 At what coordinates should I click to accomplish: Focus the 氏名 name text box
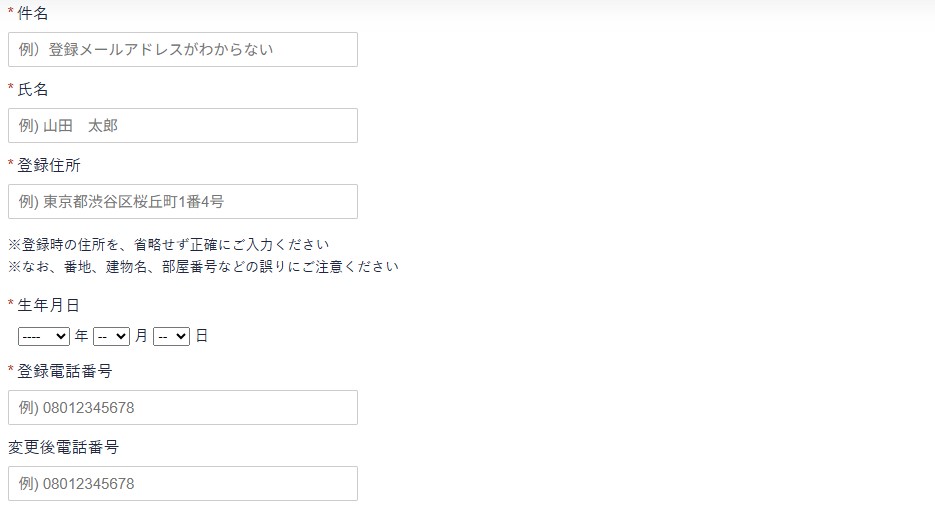(x=182, y=125)
